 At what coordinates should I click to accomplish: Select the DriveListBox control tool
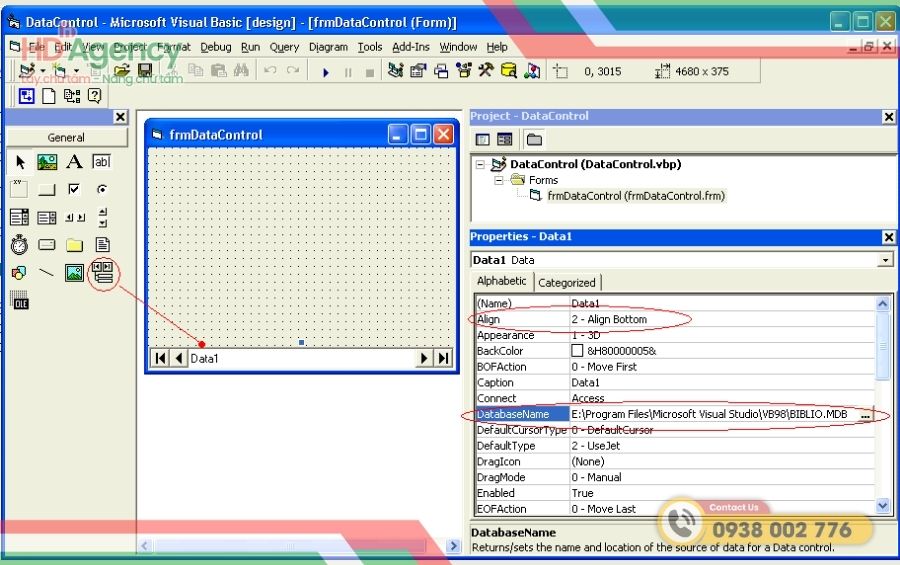(47, 245)
